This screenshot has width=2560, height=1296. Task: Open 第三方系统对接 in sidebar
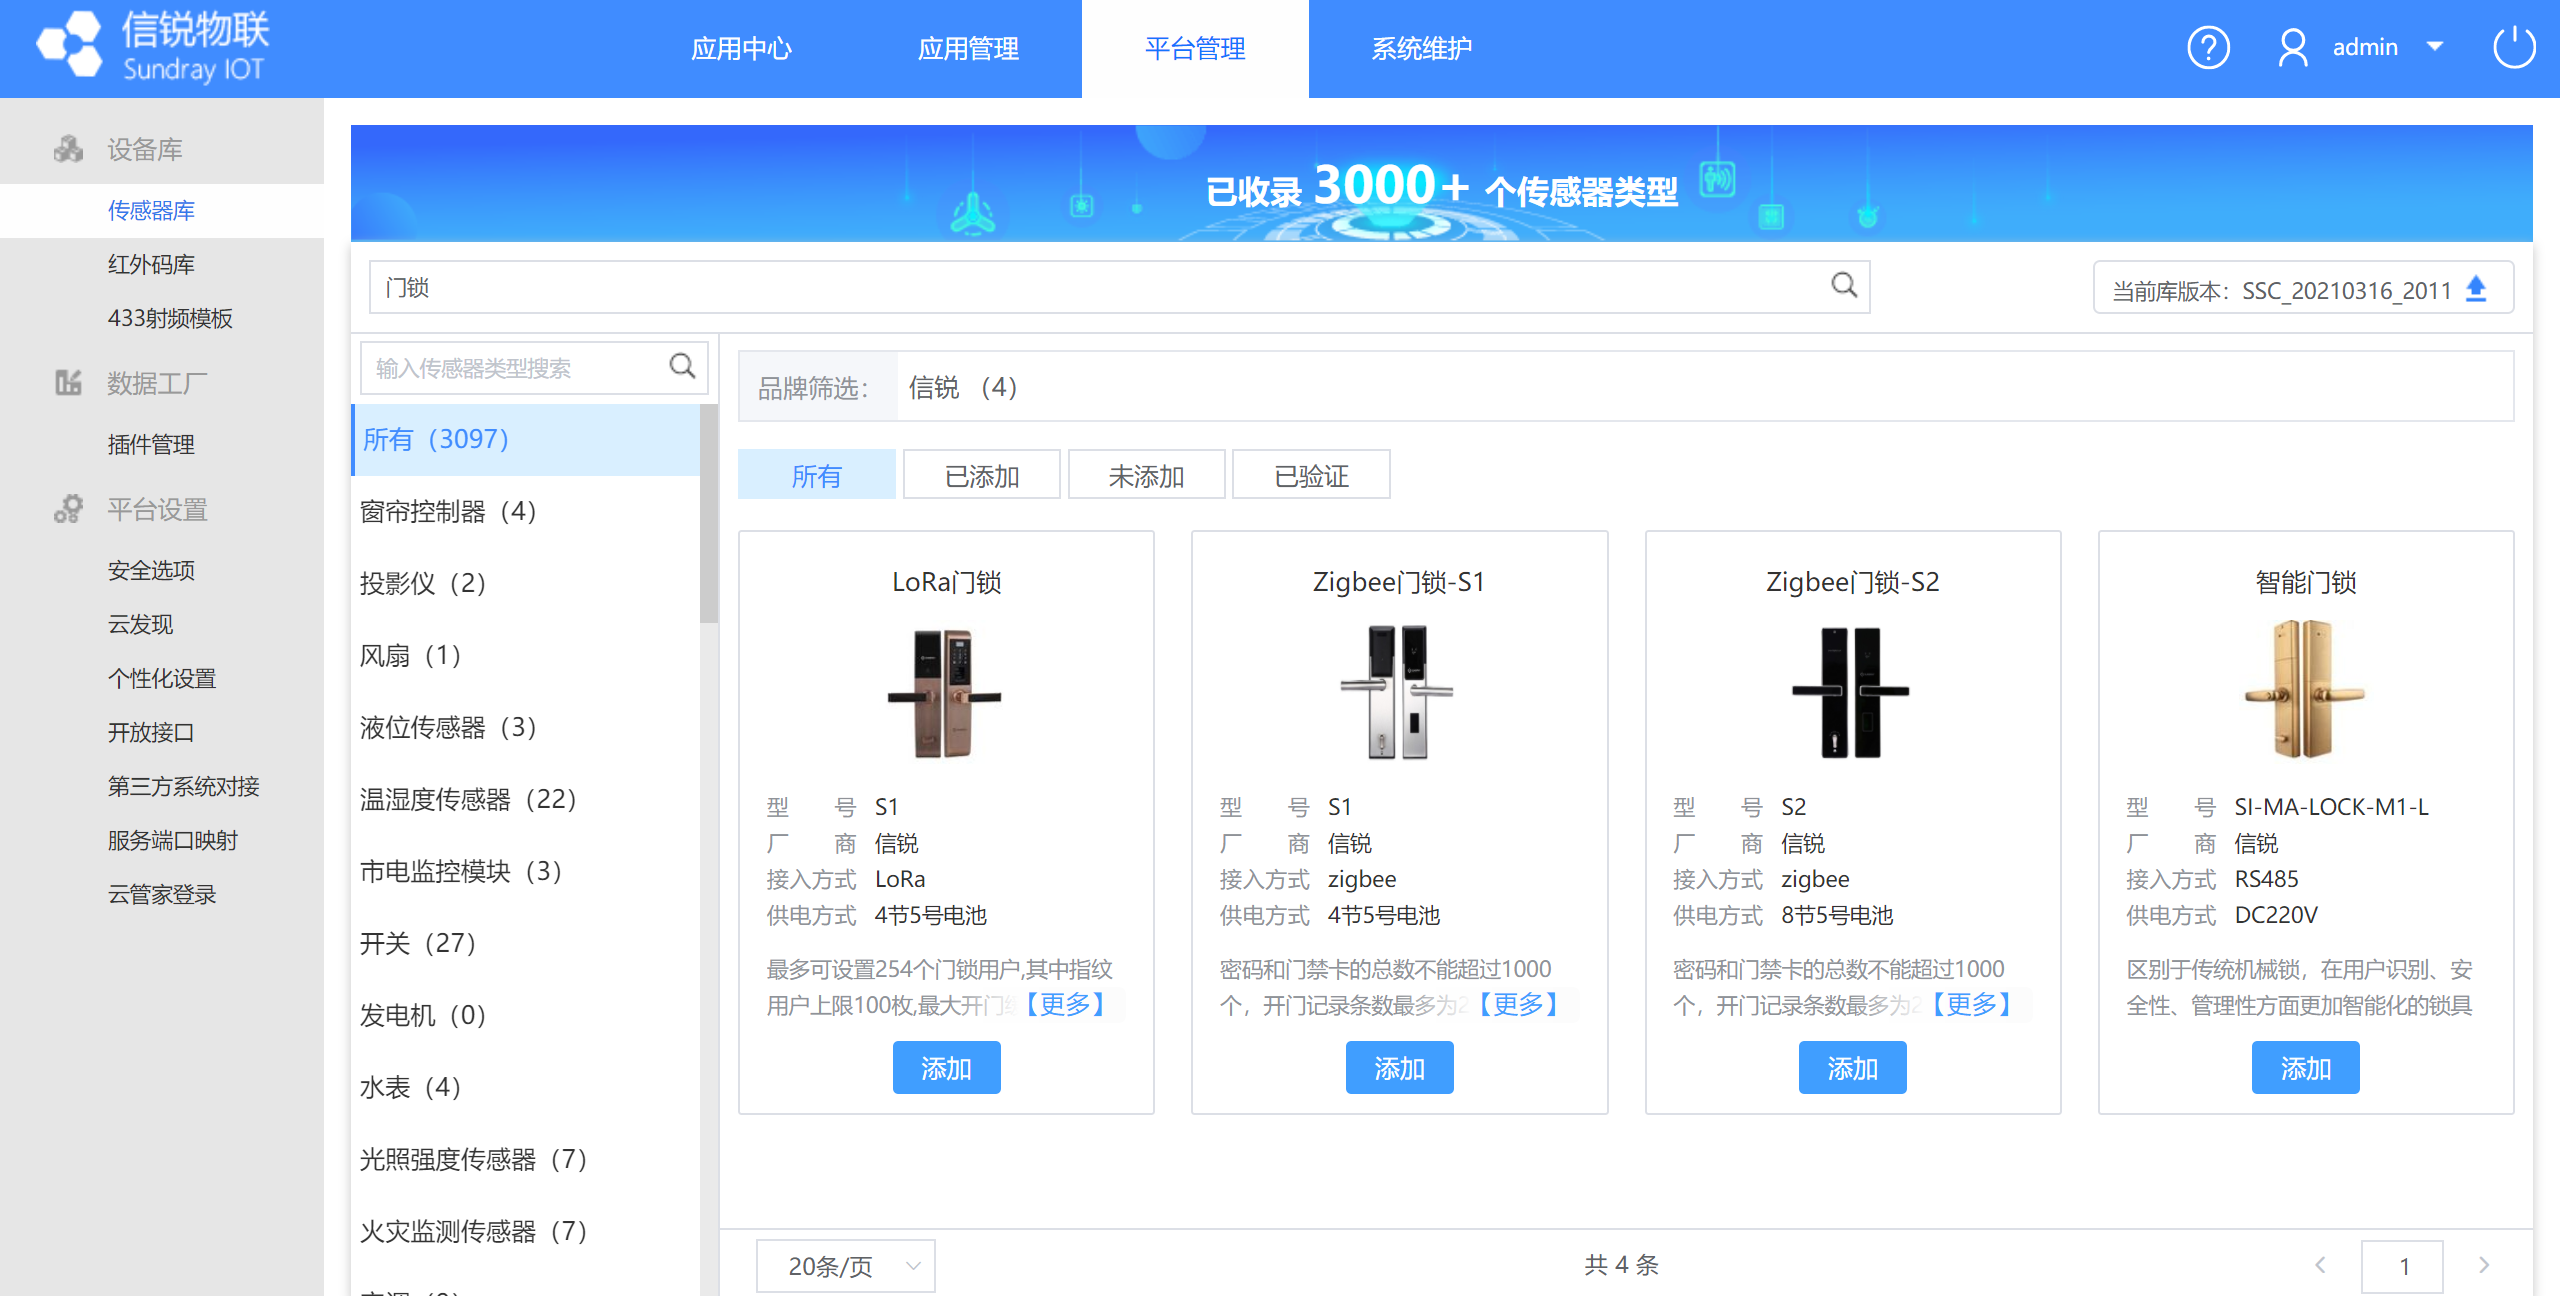183,786
